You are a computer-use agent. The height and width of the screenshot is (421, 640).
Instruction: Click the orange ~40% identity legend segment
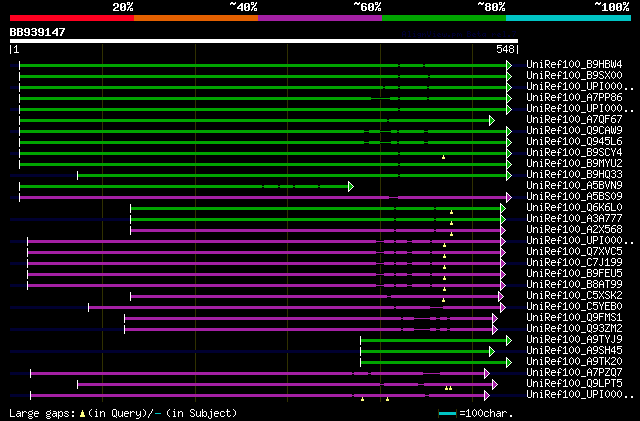(x=196, y=18)
